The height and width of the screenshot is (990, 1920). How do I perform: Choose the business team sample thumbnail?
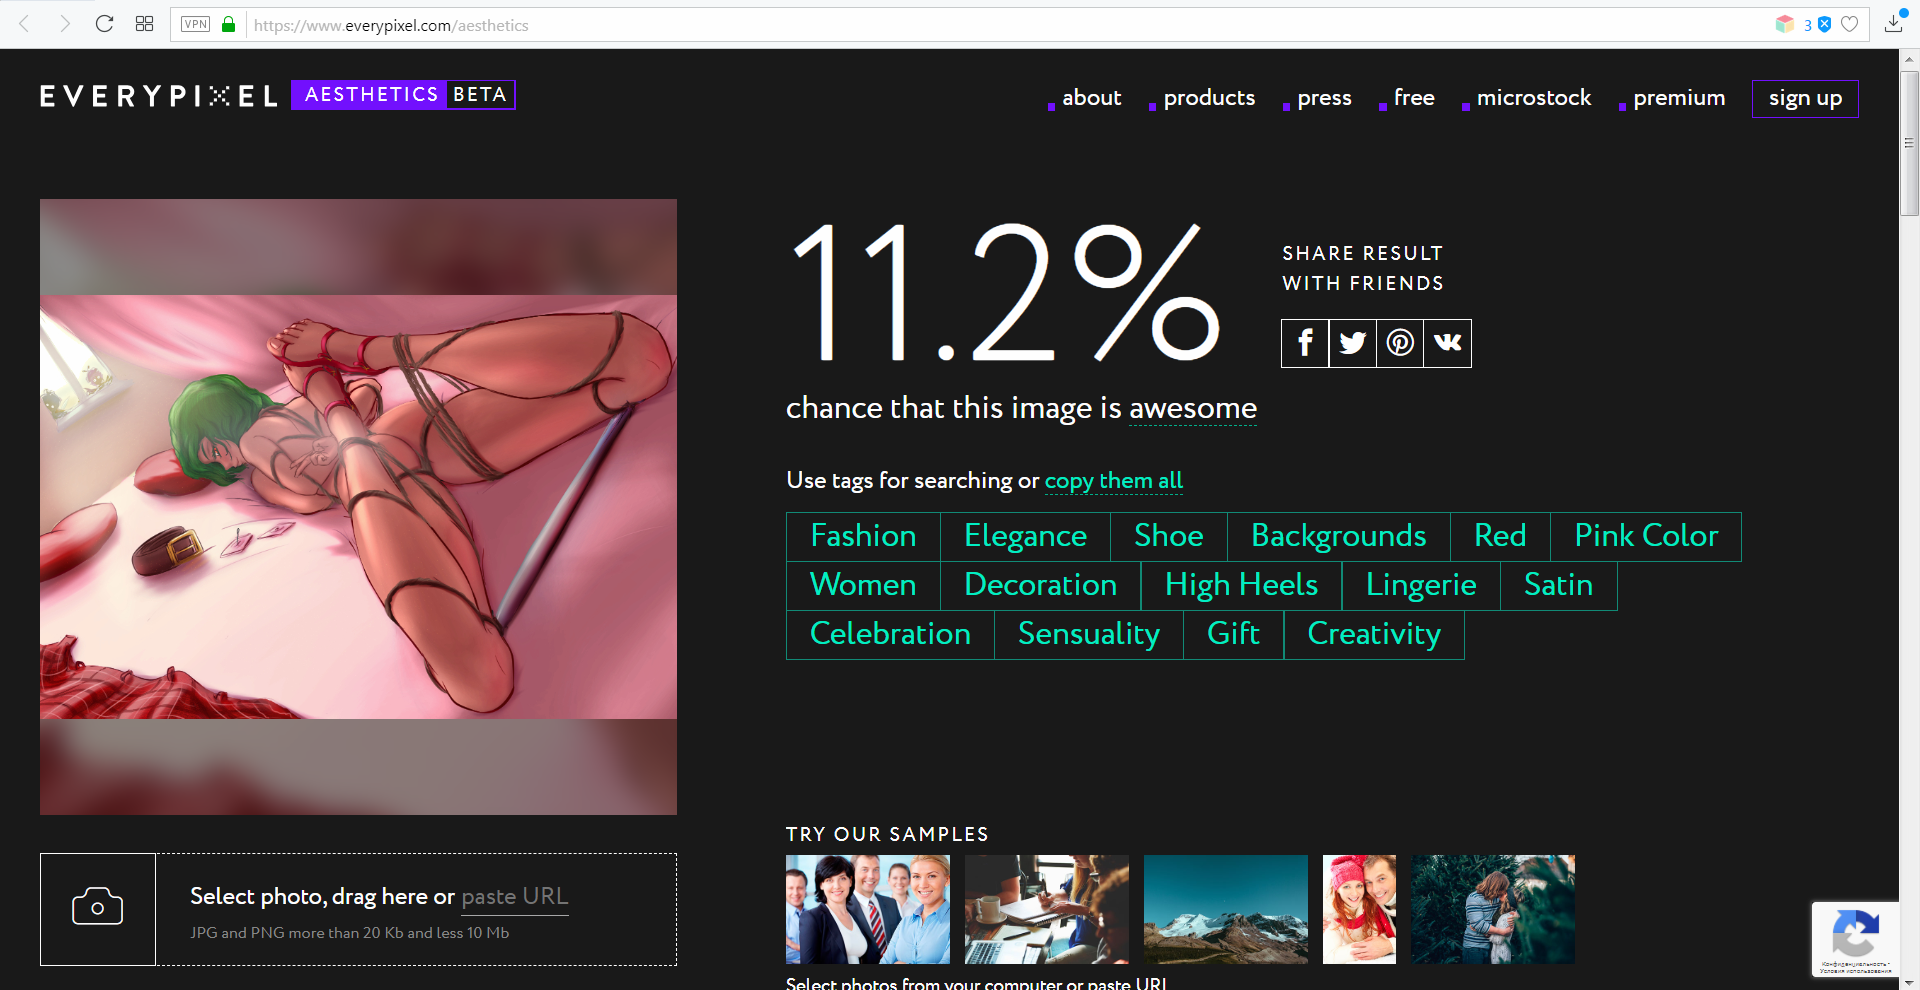[867, 909]
